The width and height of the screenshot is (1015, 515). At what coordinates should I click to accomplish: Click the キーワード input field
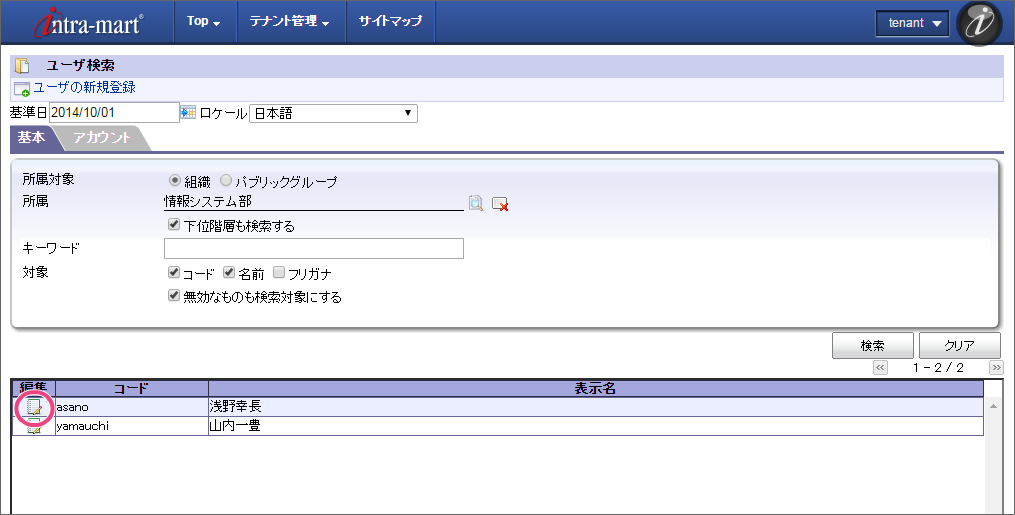(314, 248)
